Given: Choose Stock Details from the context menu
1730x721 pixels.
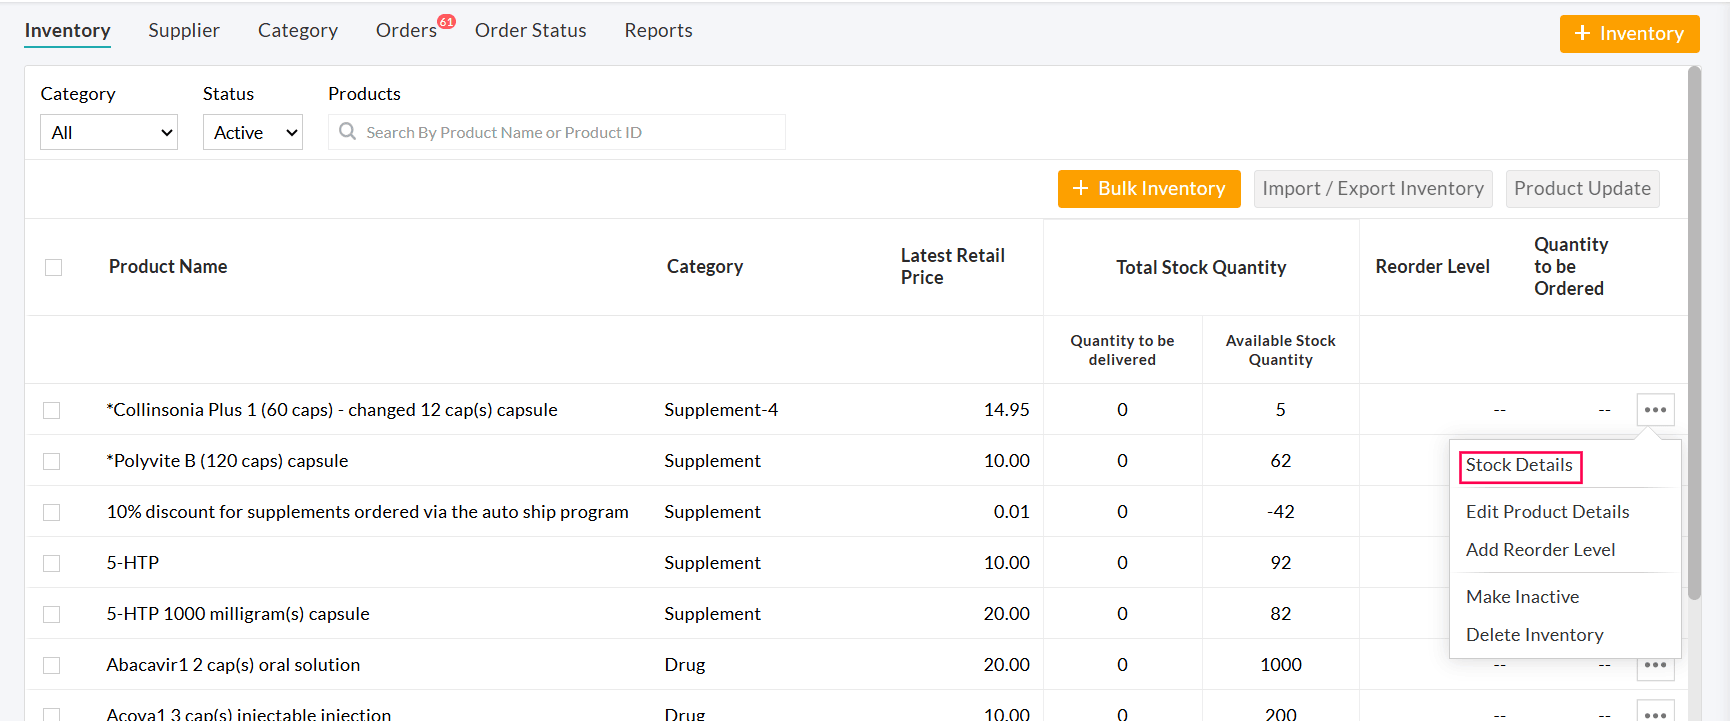Looking at the screenshot, I should (1519, 466).
